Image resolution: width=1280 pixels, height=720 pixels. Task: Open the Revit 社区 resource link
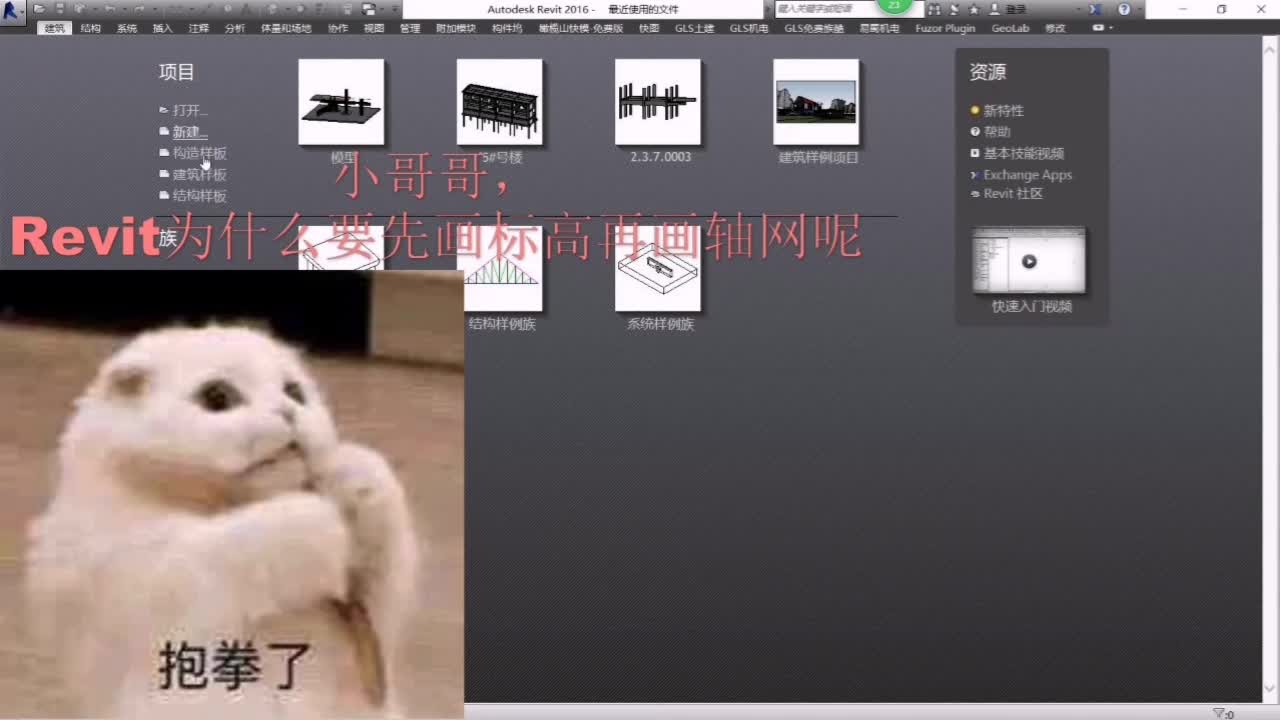1012,194
